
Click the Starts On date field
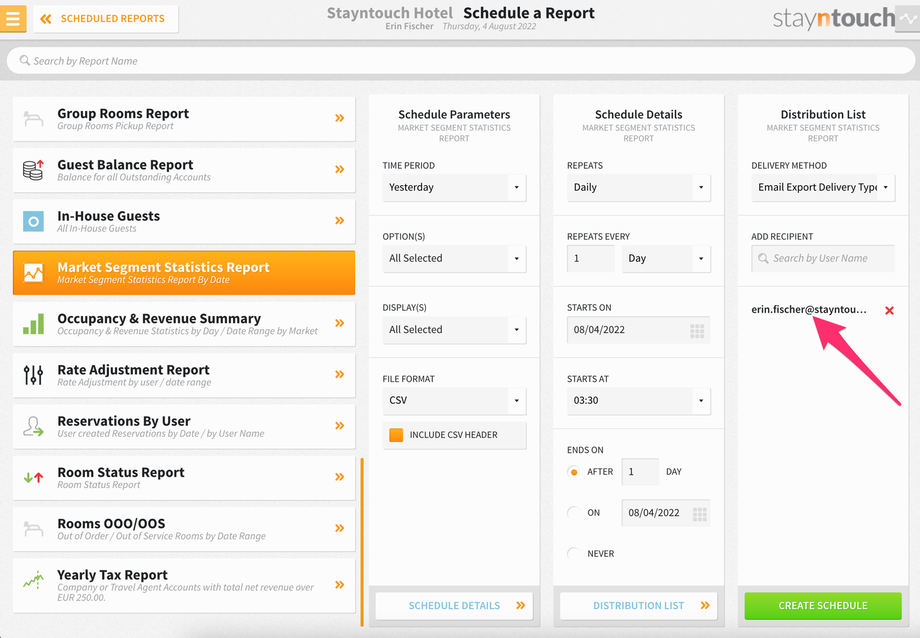(x=638, y=329)
